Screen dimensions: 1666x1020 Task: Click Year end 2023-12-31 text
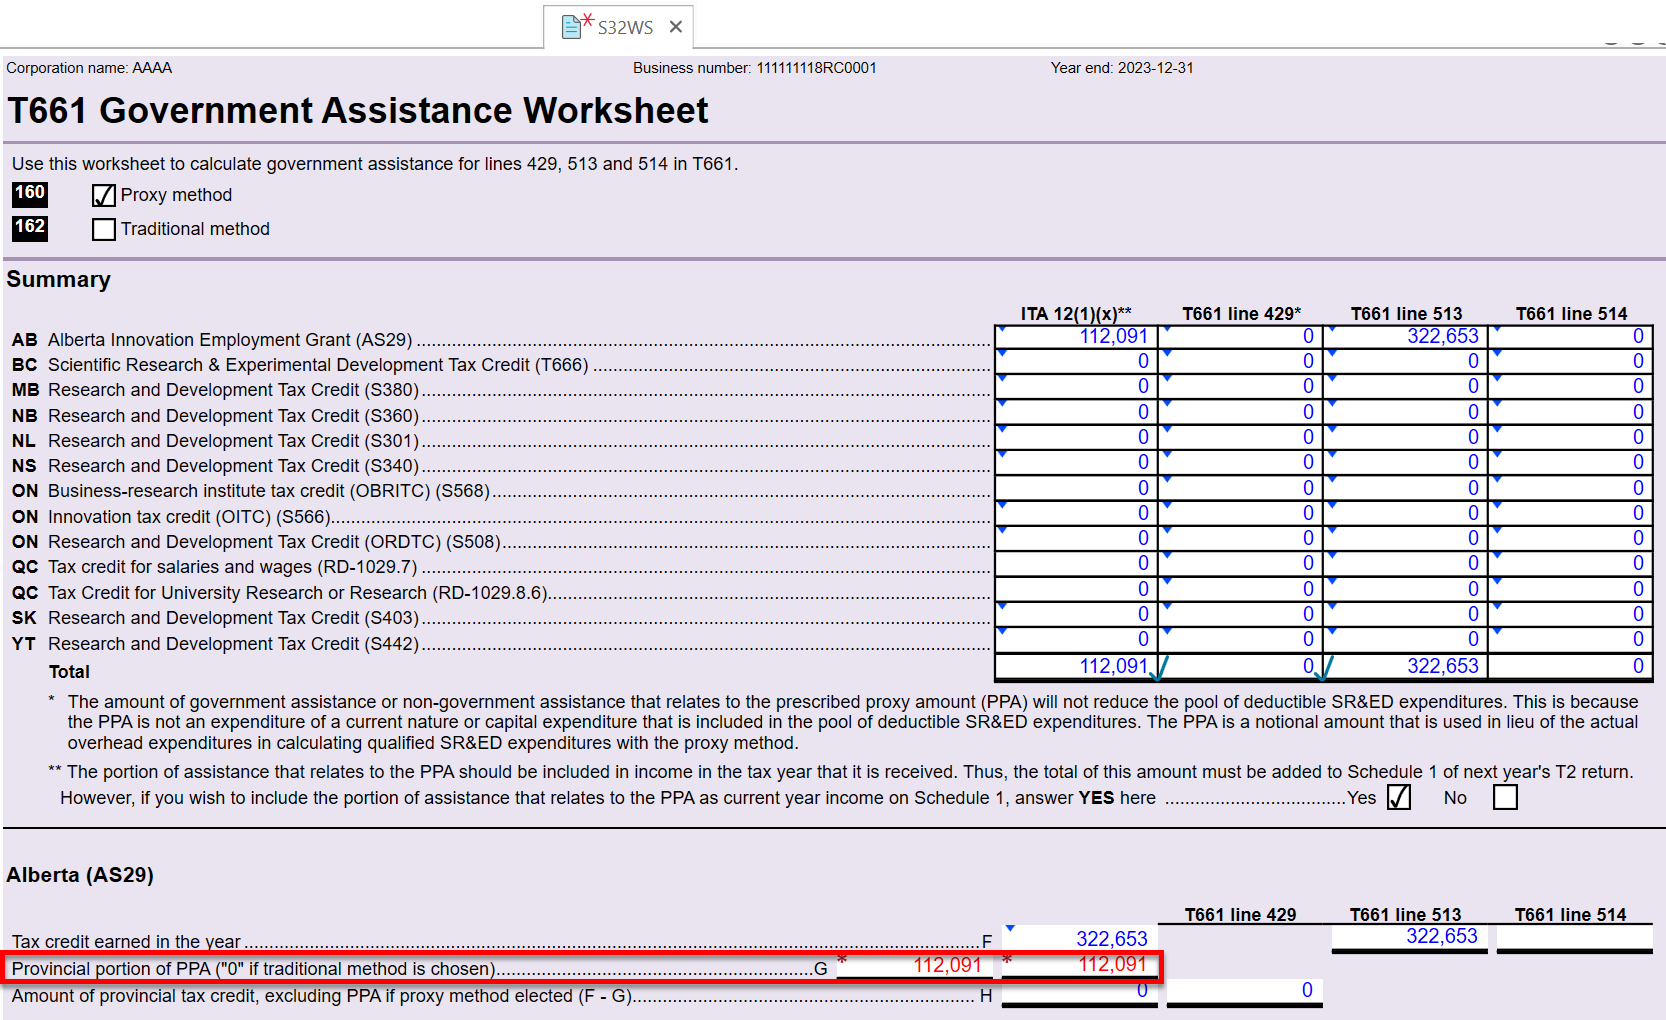[x=1122, y=68]
